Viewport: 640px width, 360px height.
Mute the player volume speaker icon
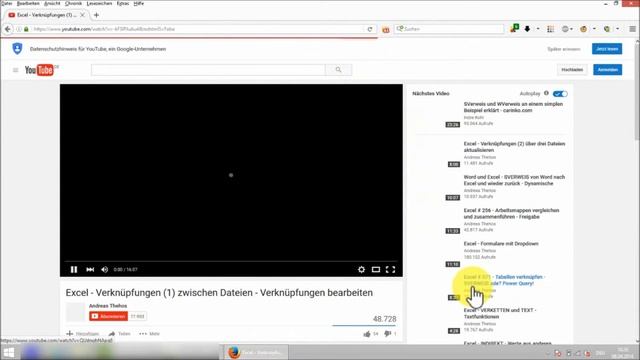tap(104, 269)
